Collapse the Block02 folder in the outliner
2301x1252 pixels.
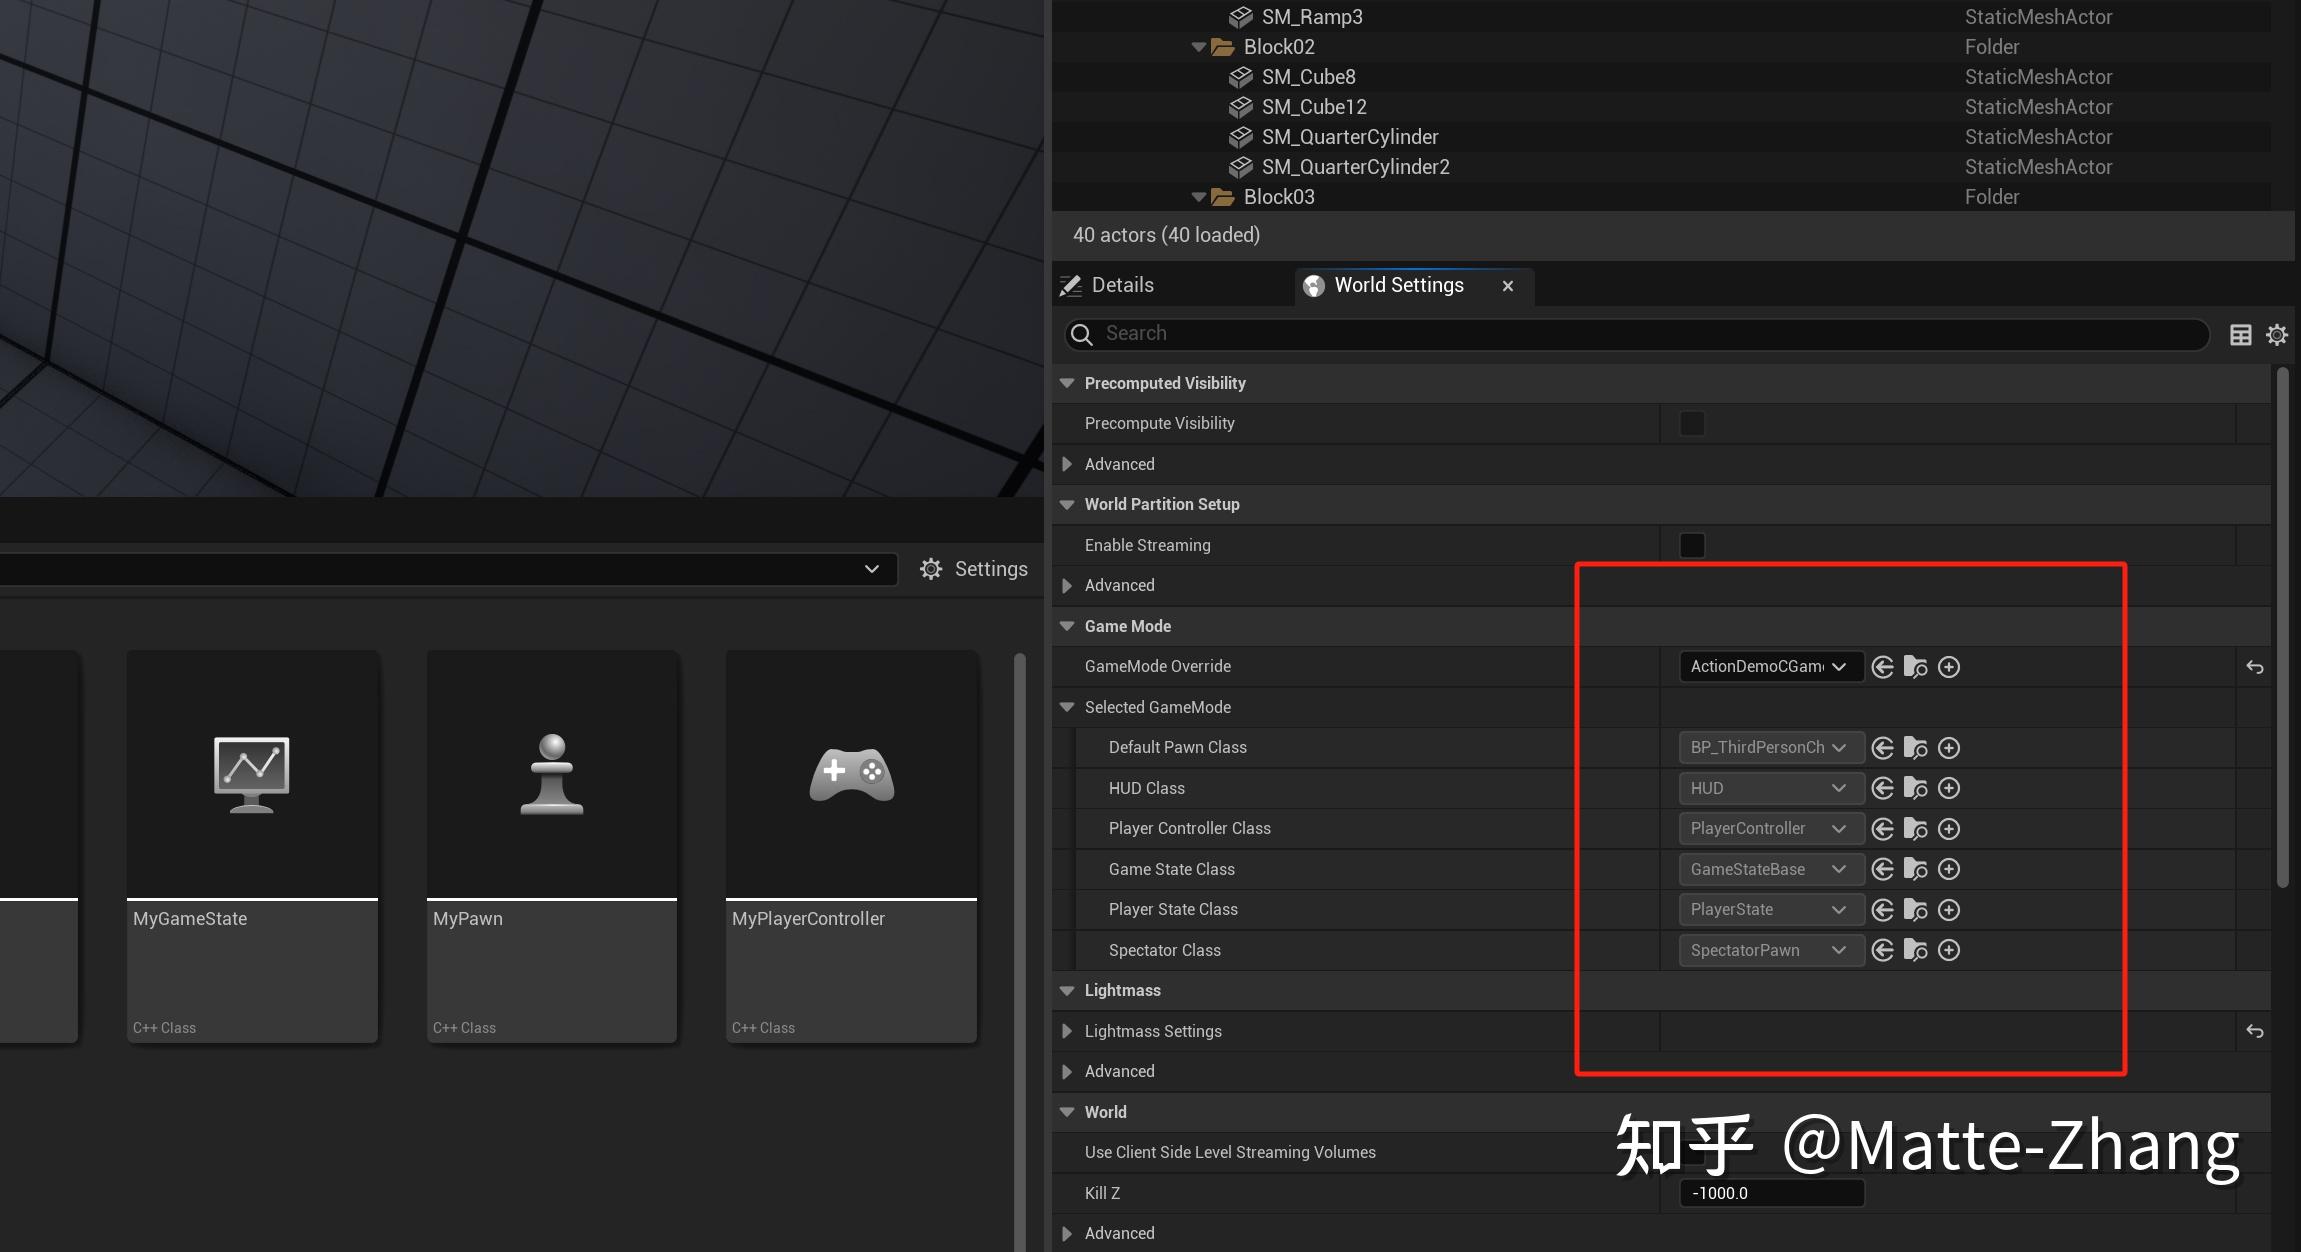point(1199,46)
